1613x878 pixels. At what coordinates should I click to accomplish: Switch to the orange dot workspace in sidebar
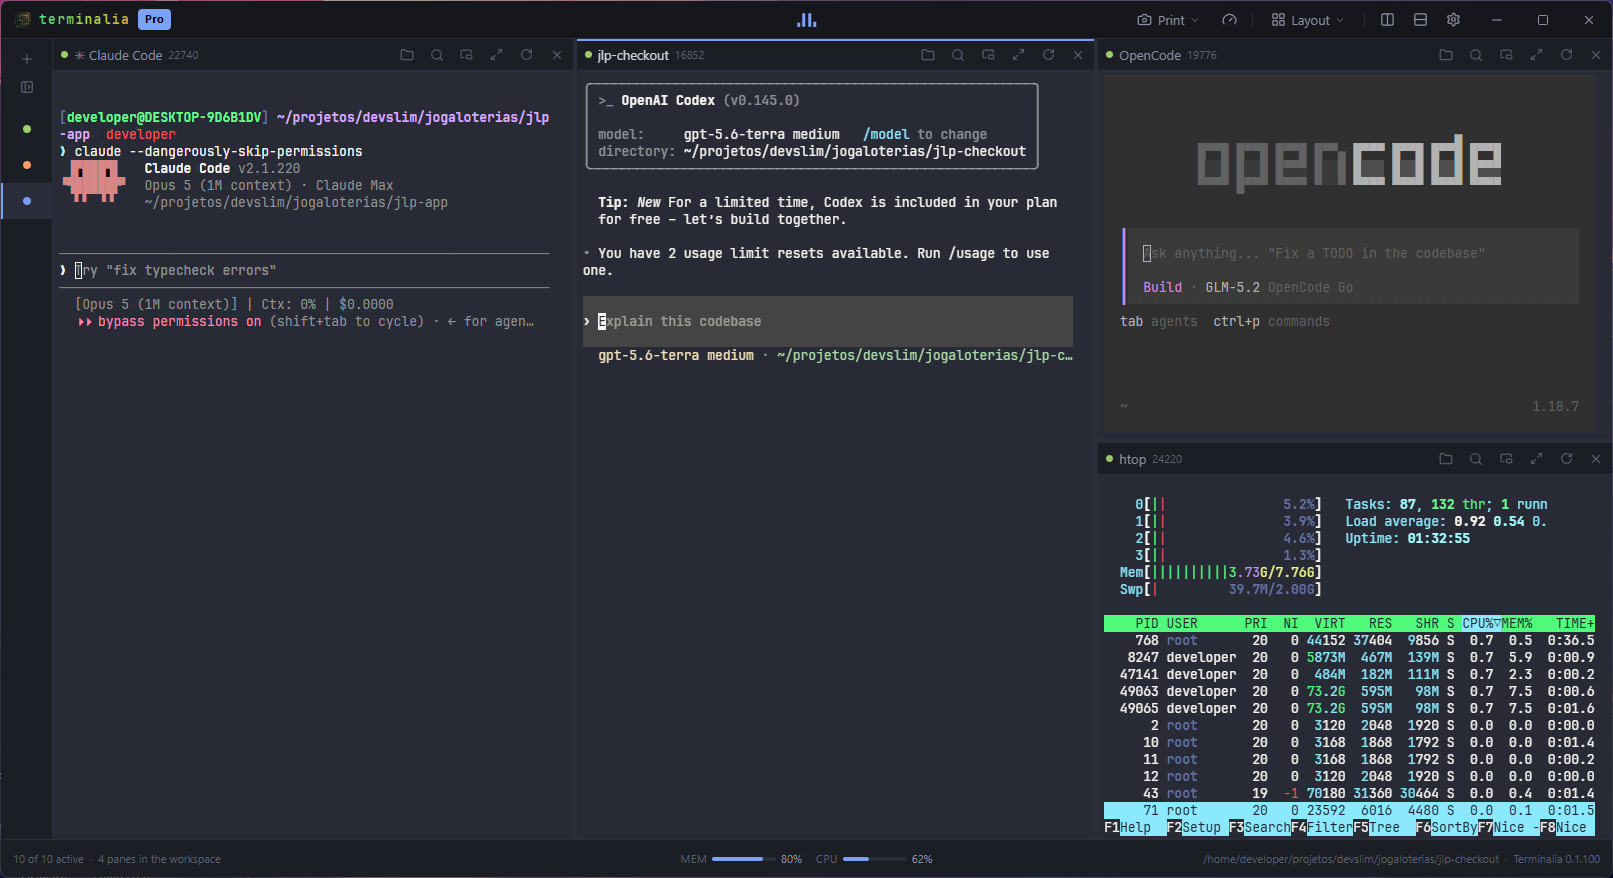27,165
